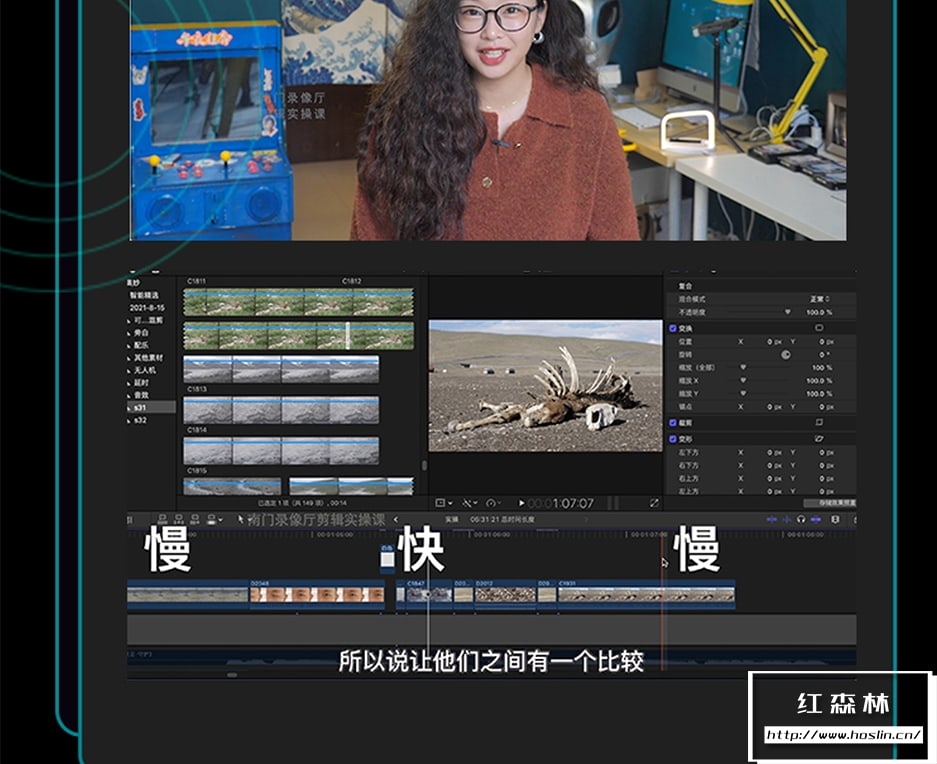Expand the 配乐 folder in sidebar
The image size is (937, 764).
tap(128, 345)
